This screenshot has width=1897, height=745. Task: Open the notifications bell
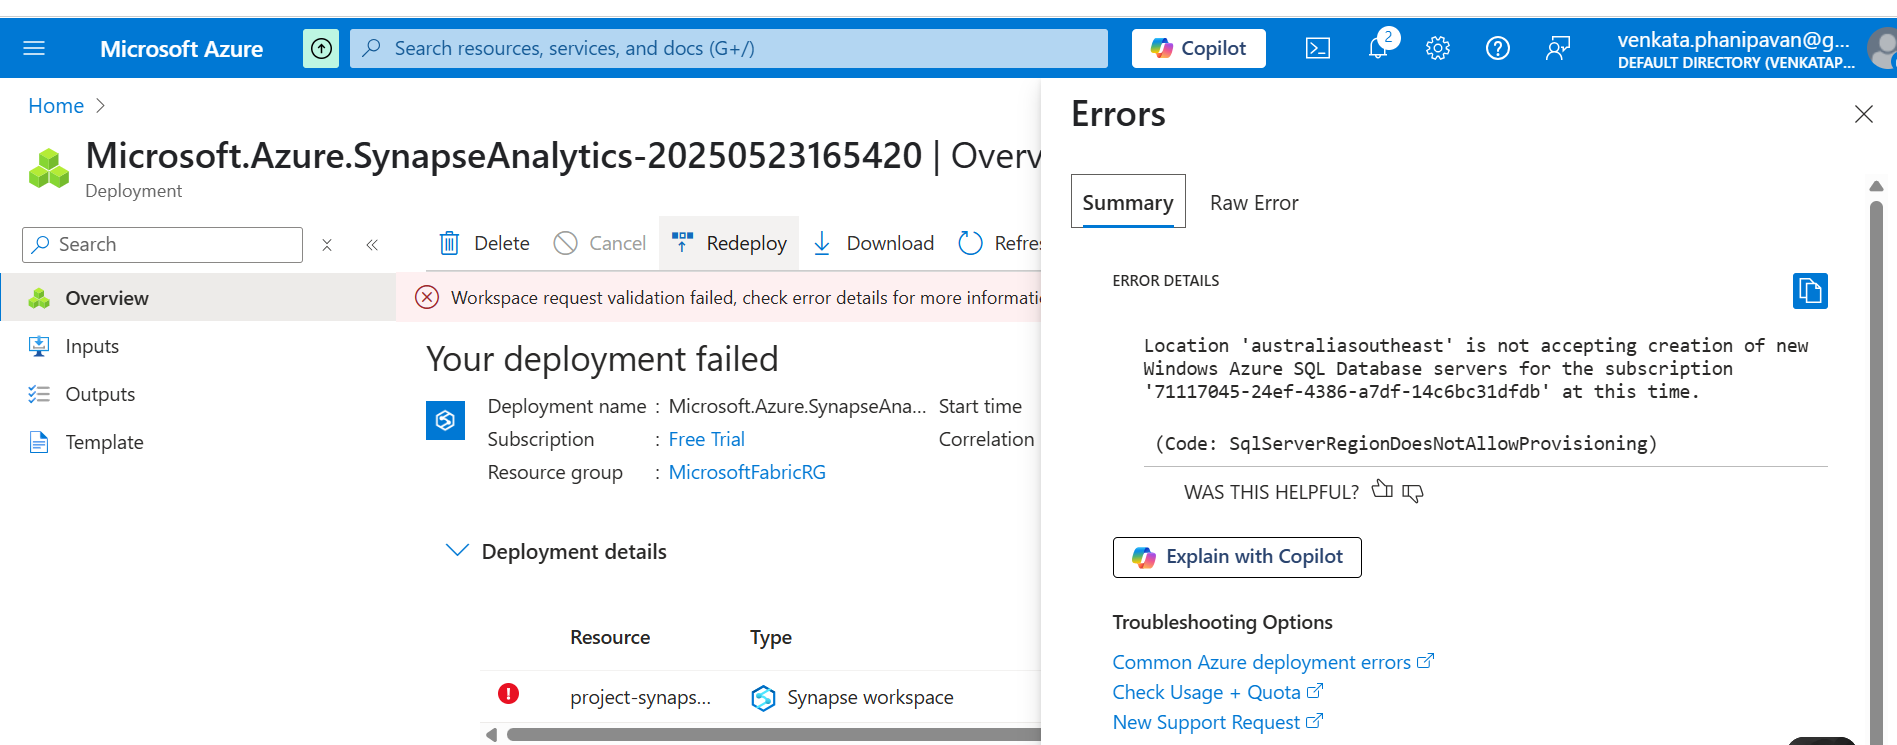point(1378,48)
